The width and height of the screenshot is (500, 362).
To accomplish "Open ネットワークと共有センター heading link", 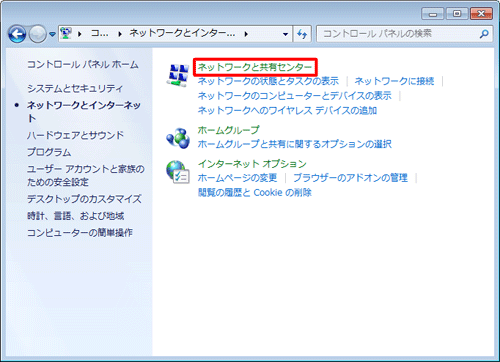I will (255, 67).
